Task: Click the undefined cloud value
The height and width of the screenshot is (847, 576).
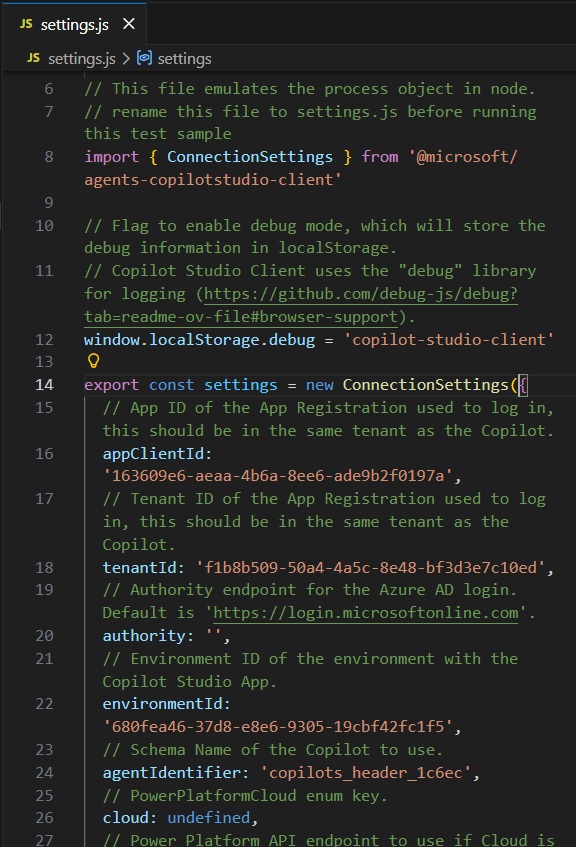Action: coord(209,818)
